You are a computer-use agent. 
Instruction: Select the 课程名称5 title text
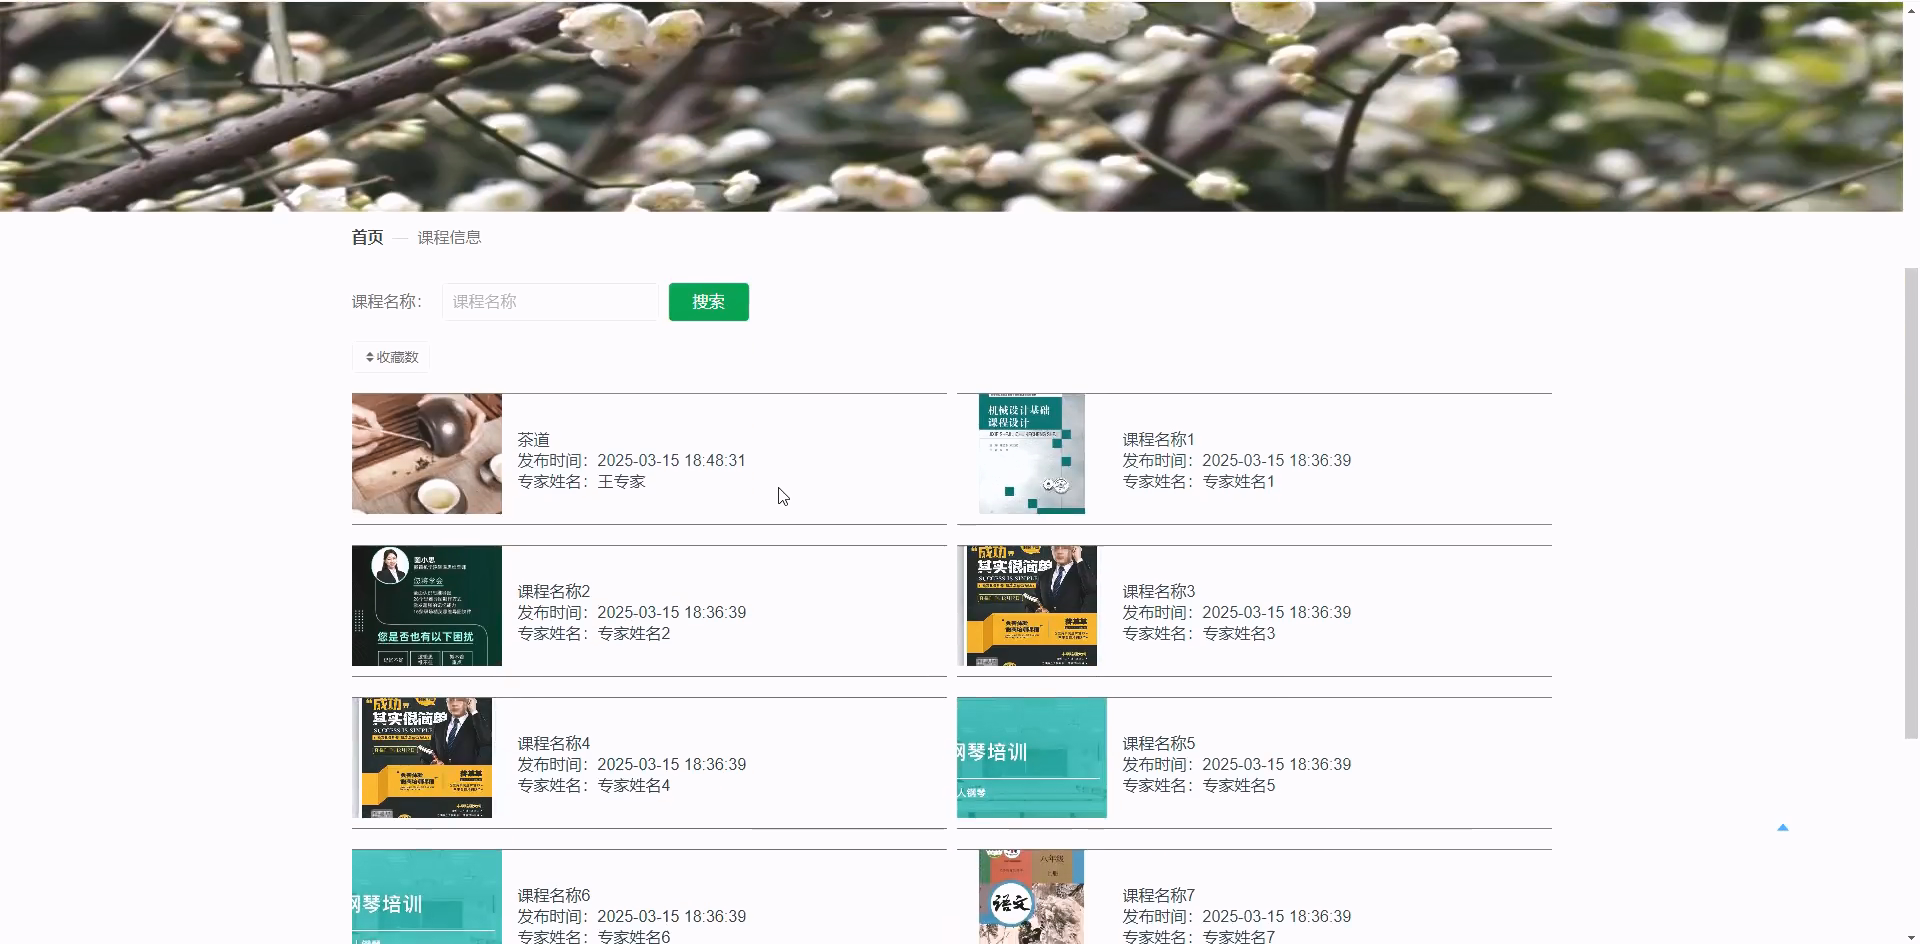point(1158,743)
